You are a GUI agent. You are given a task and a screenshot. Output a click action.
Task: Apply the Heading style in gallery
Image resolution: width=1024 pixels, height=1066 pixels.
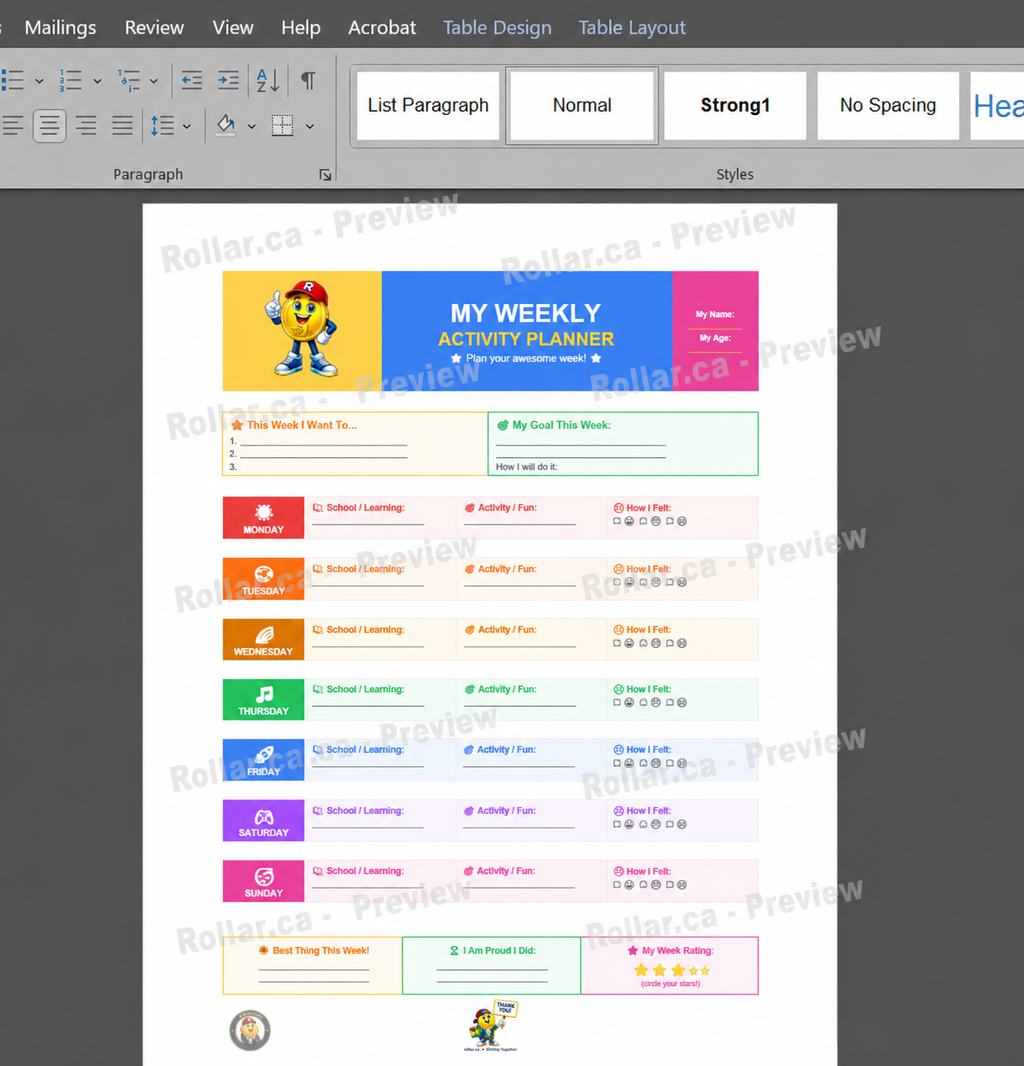(997, 105)
